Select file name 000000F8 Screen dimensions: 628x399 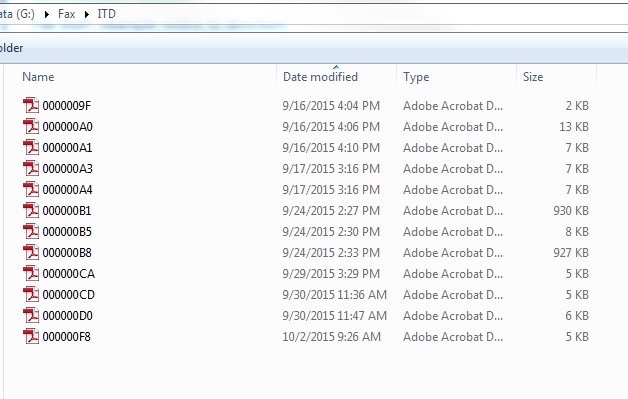pos(66,337)
